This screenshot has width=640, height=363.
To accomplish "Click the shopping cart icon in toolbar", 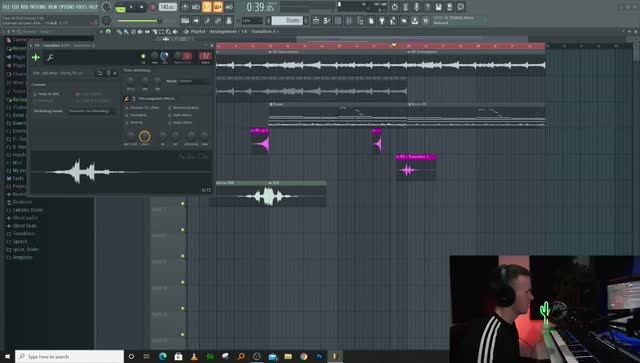I will click(426, 20).
